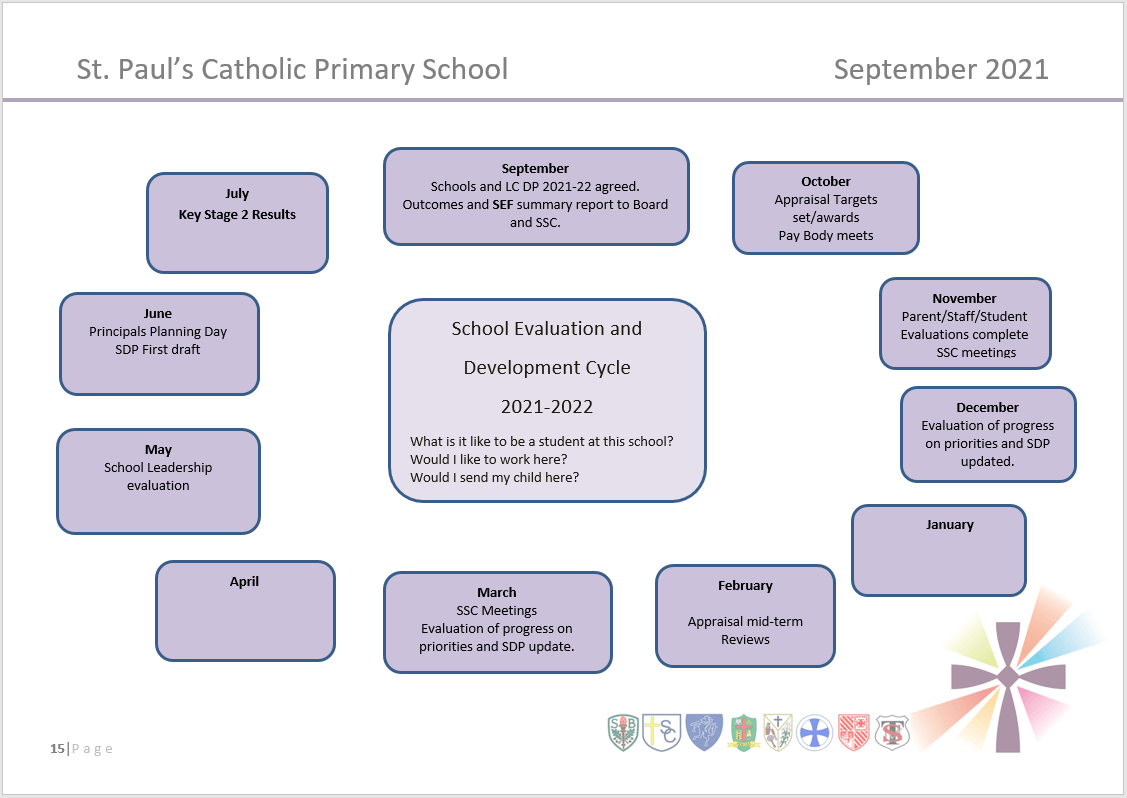Click 'Principals Planning Day' text
The width and height of the screenshot is (1127, 798).
[157, 331]
